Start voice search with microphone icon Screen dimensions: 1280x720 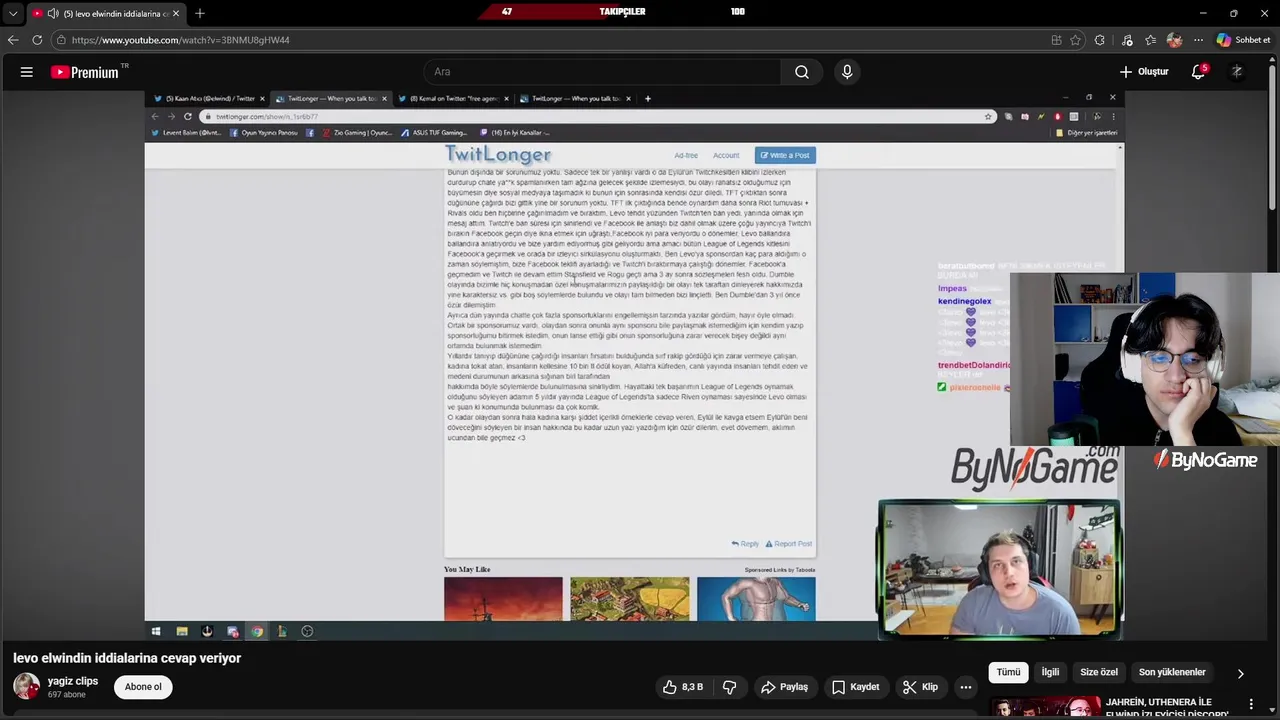[847, 72]
